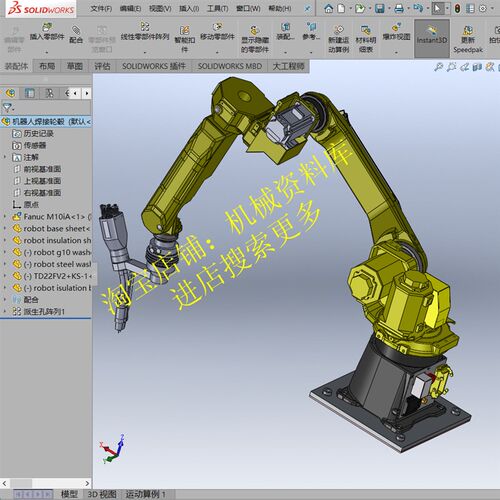Viewport: 500px width, 500px height.
Task: Click the right arrow of the tree horizontal scrollbar
Action: [x=87, y=483]
